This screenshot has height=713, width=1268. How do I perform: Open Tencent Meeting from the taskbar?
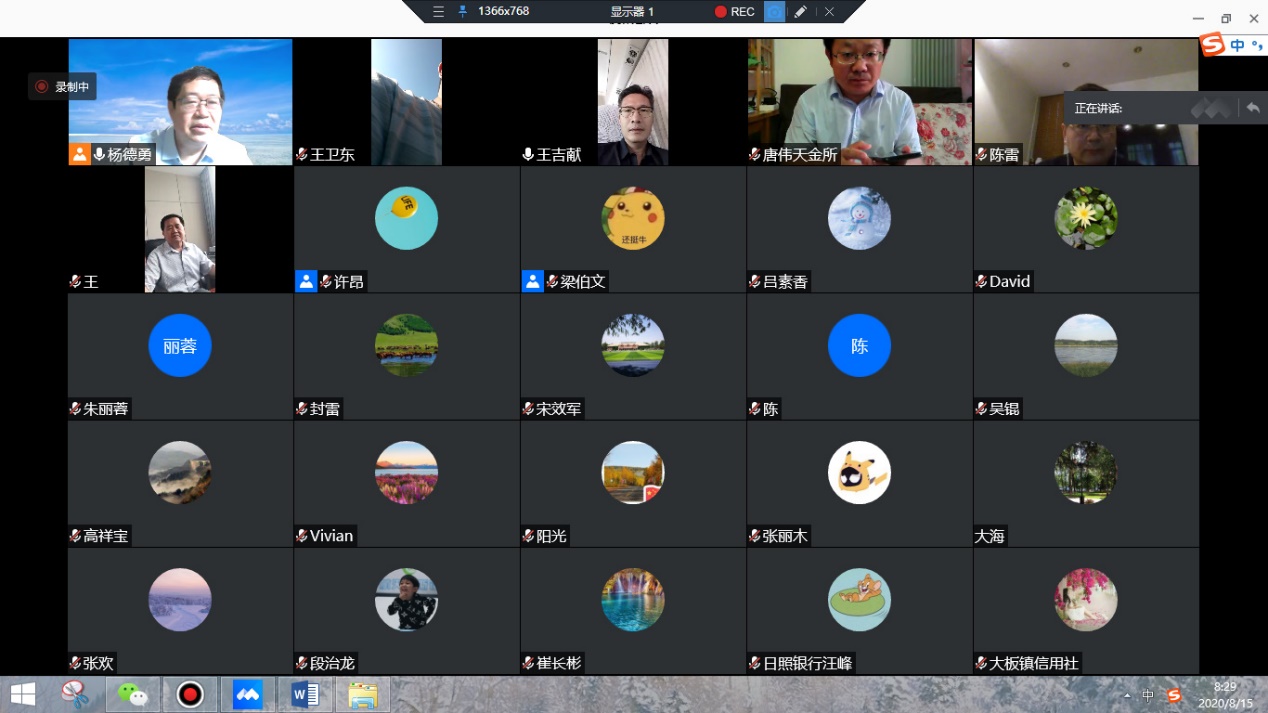pos(247,694)
